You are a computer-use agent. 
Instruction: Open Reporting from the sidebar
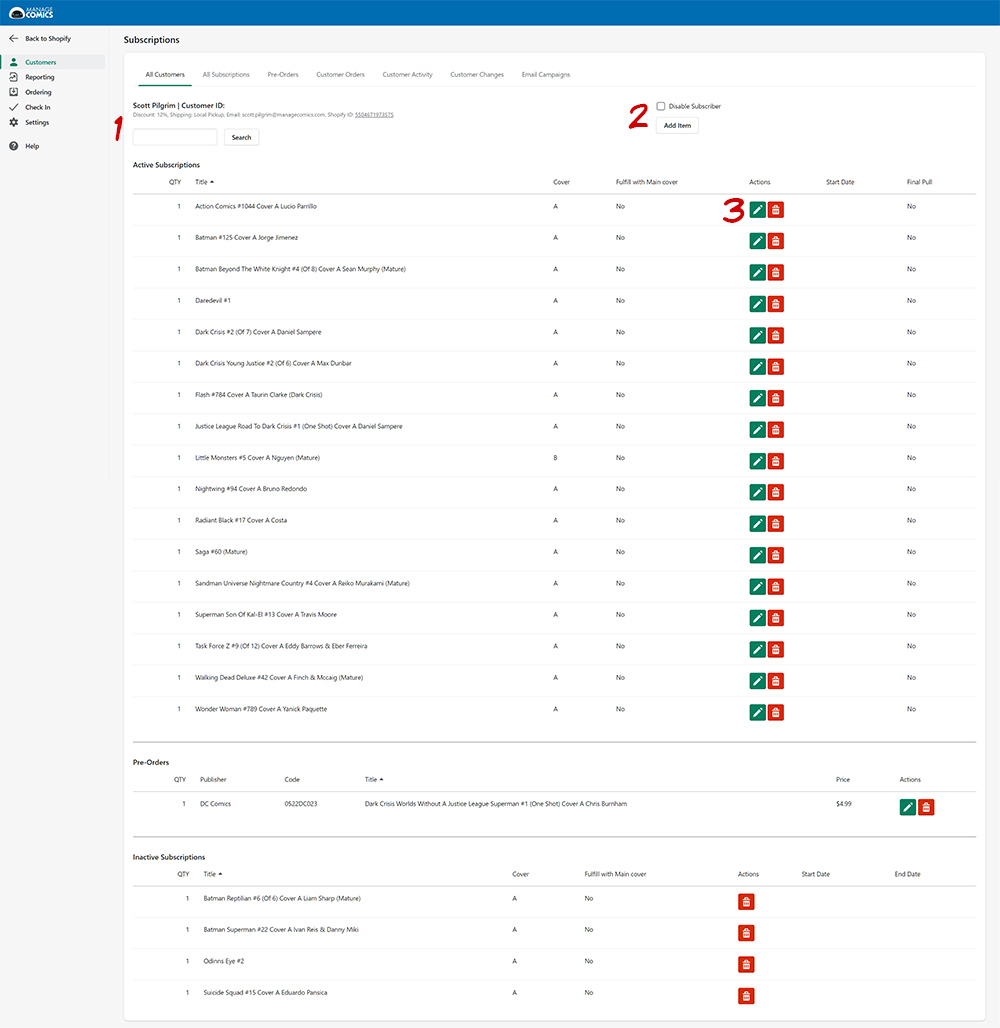39,77
